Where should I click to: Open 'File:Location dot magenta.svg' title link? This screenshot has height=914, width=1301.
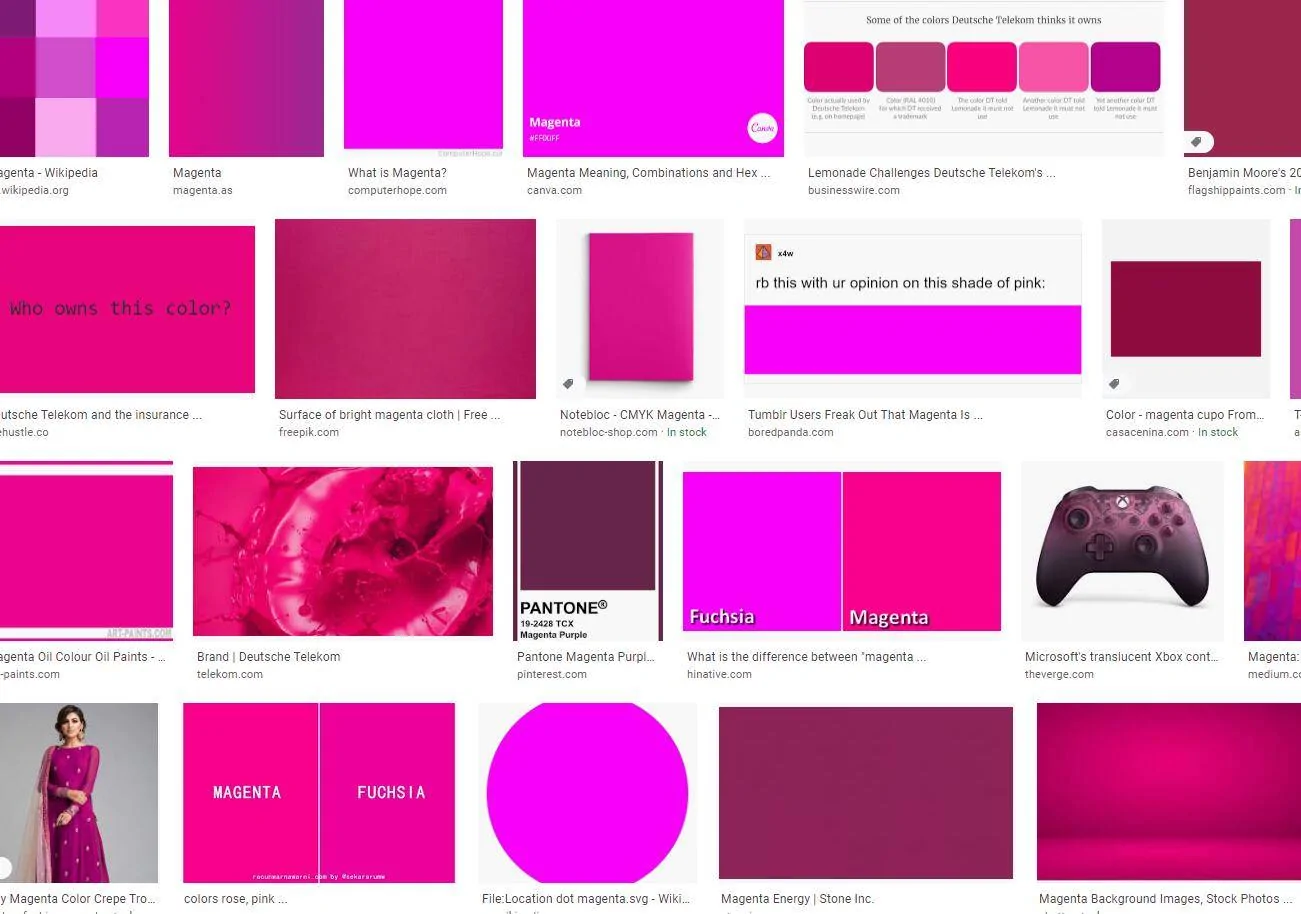pos(586,899)
